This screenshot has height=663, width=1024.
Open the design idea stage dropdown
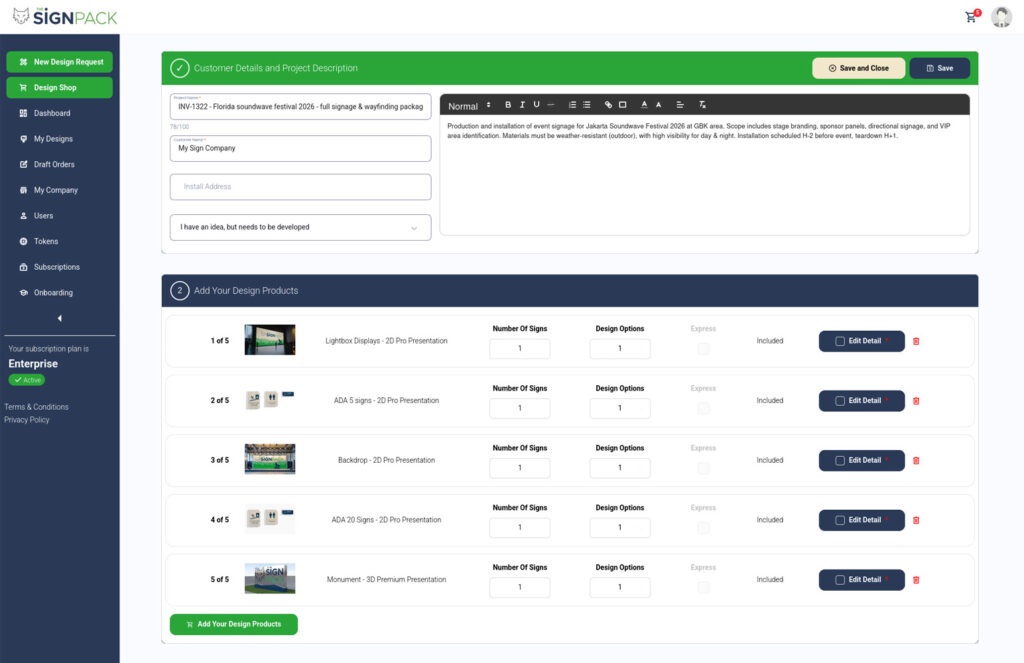pyautogui.click(x=300, y=227)
